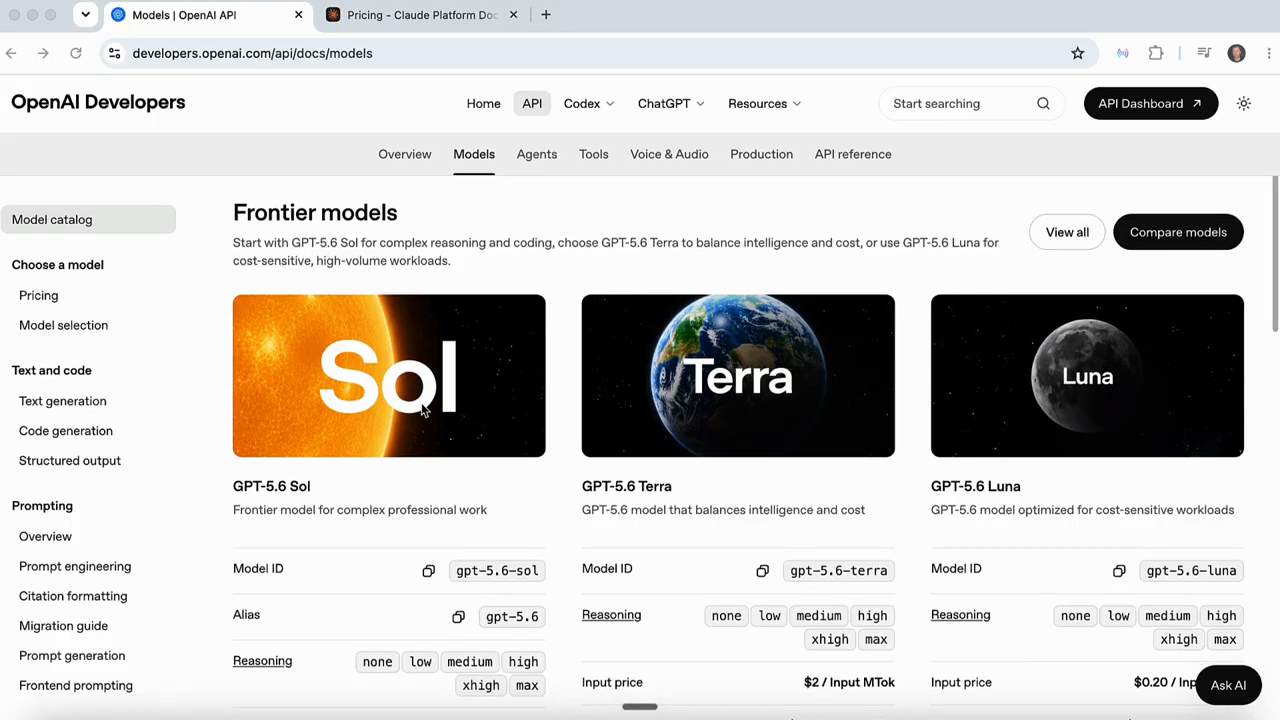The image size is (1280, 720).
Task: Open the Models tab
Action: 474,154
